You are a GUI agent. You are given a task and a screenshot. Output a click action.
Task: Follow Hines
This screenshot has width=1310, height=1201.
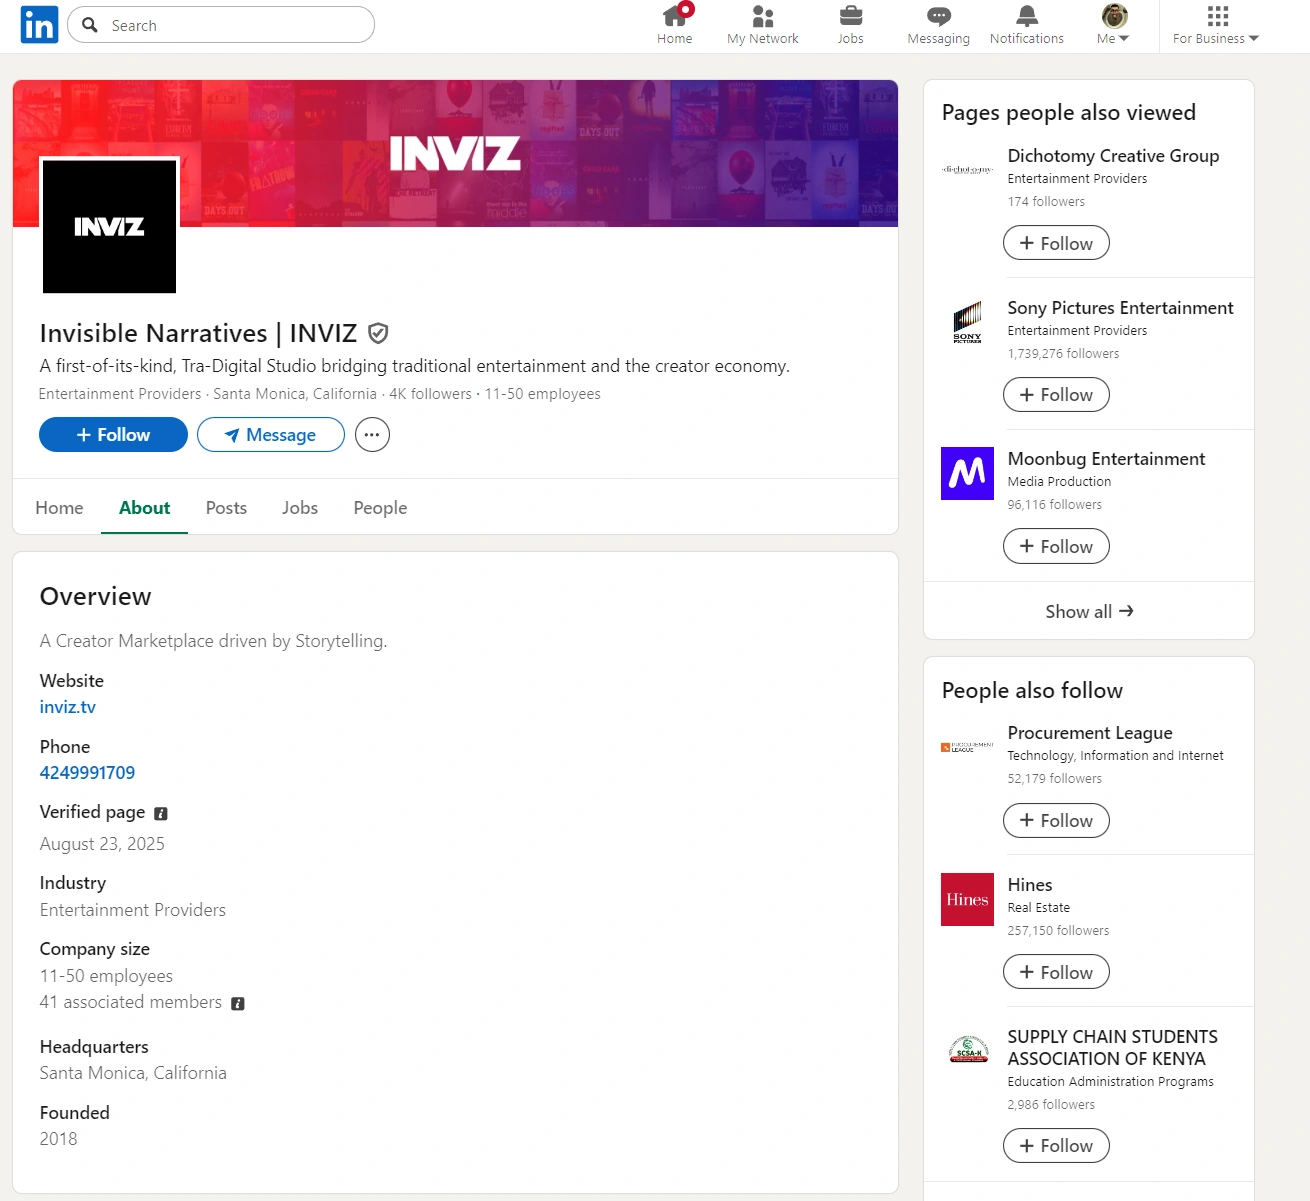(x=1056, y=973)
